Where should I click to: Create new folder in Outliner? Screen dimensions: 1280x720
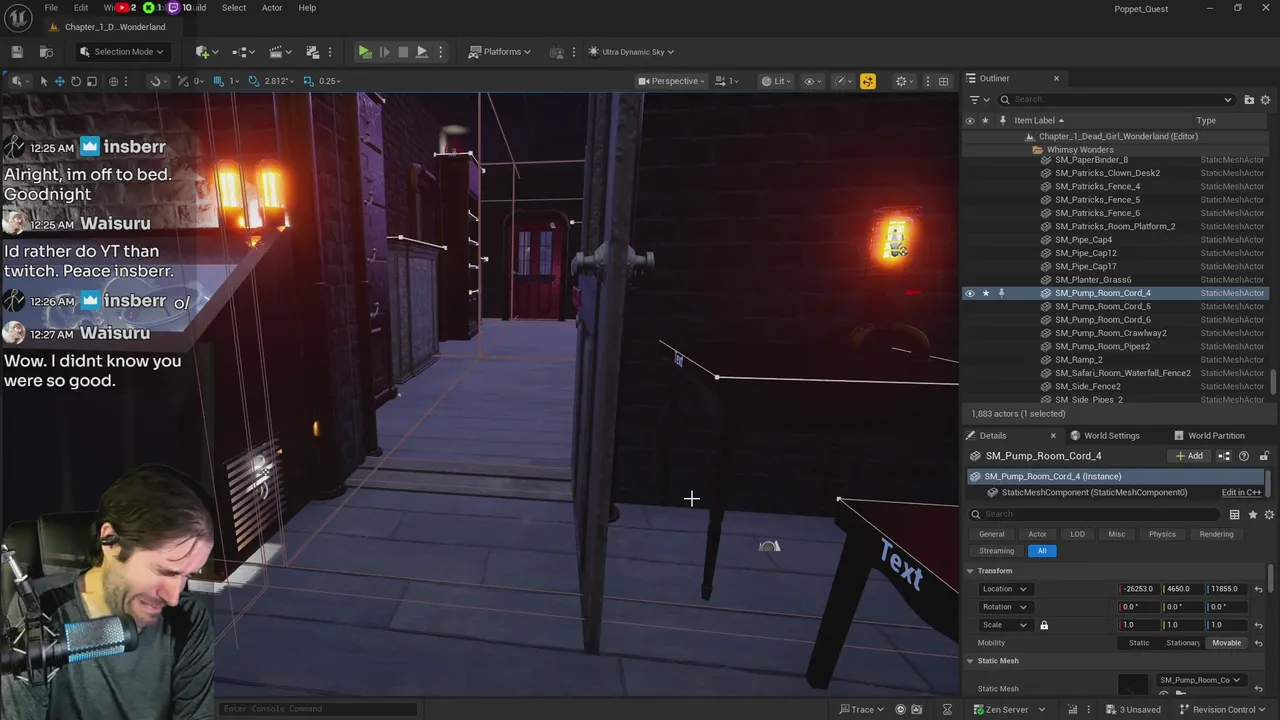pyautogui.click(x=1249, y=100)
